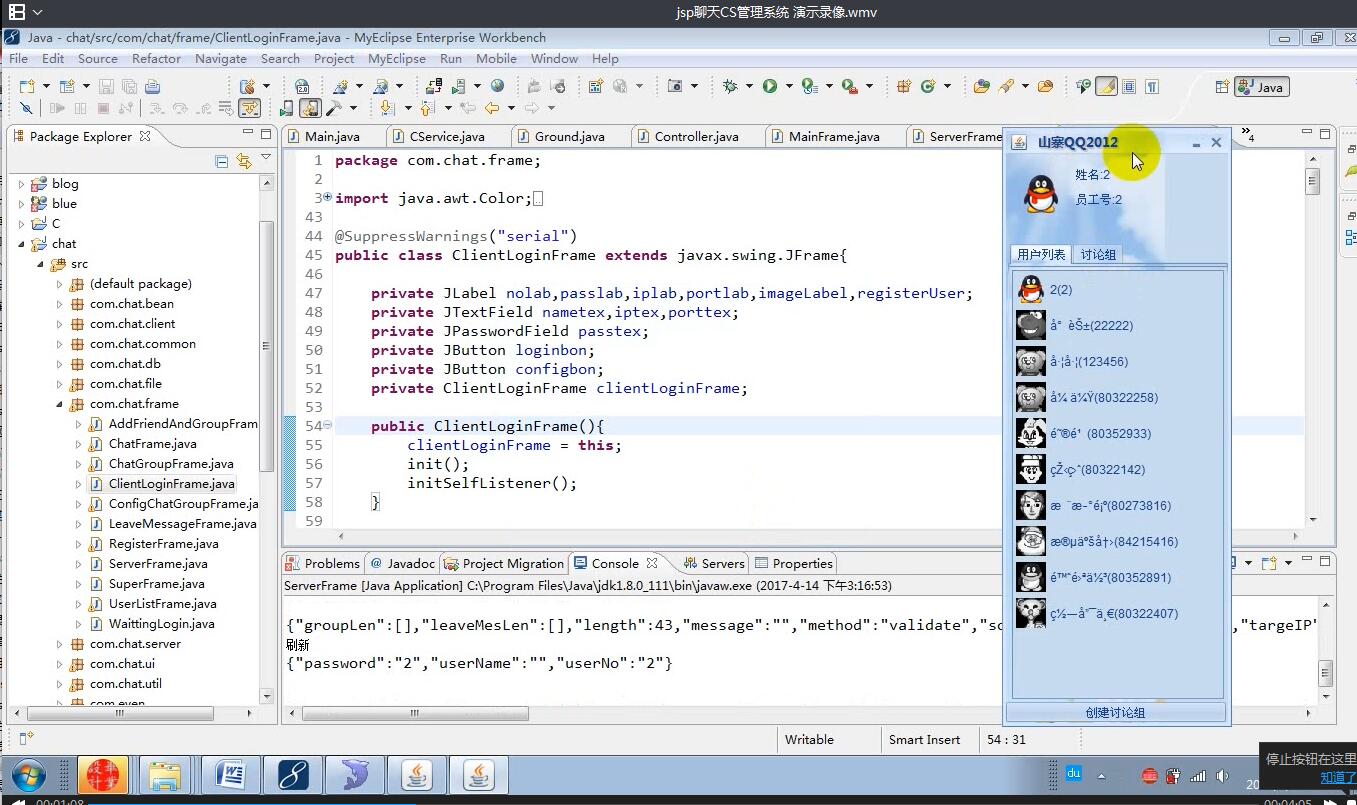Switch to the MainFrame.java editor tab
Screen dimensions: 1357x805
tap(834, 136)
